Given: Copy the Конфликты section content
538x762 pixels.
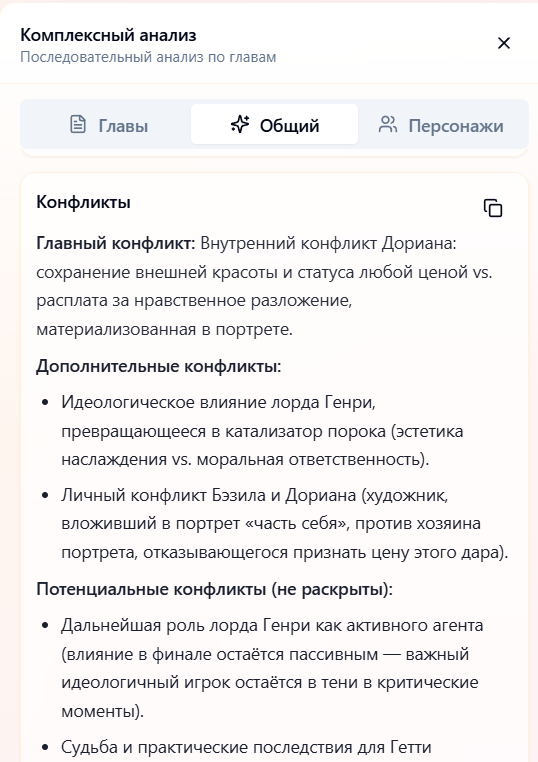Looking at the screenshot, I should 493,208.
